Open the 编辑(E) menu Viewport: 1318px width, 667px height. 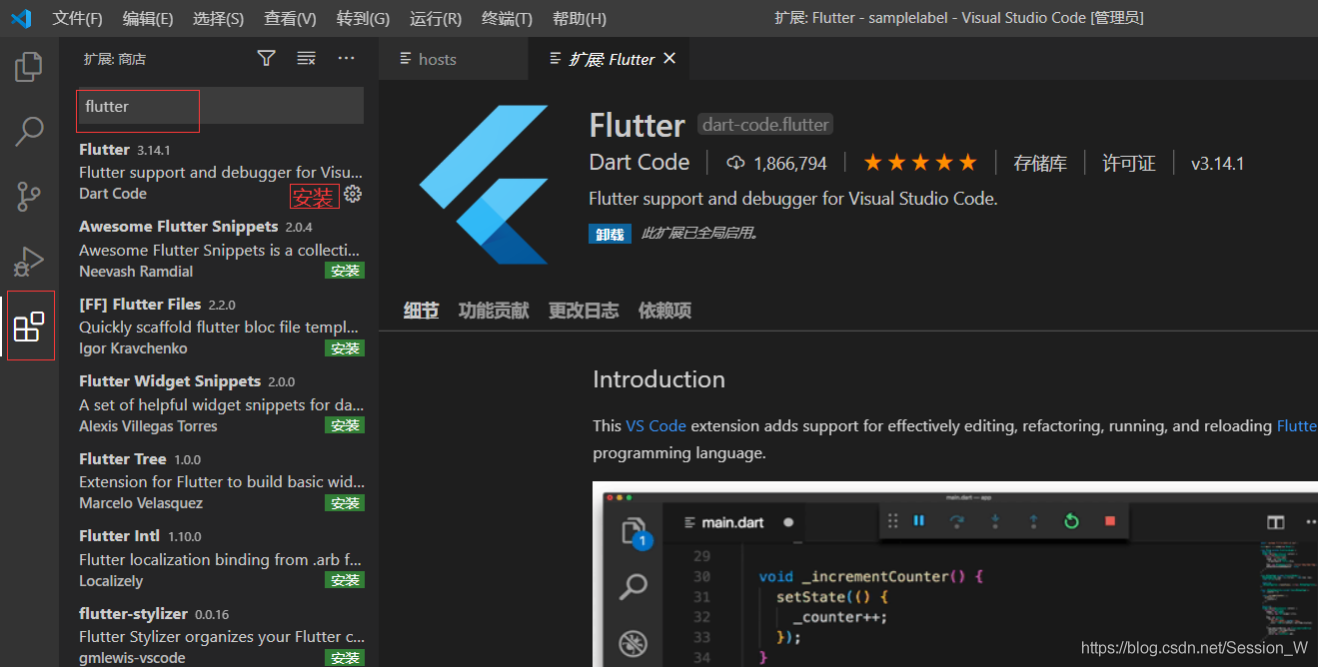click(148, 18)
